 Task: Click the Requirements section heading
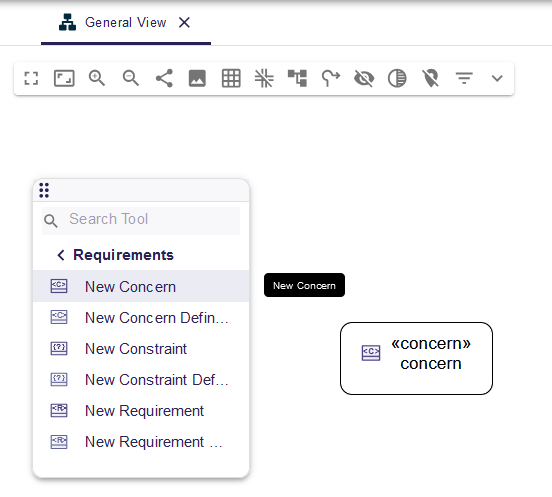click(x=123, y=255)
